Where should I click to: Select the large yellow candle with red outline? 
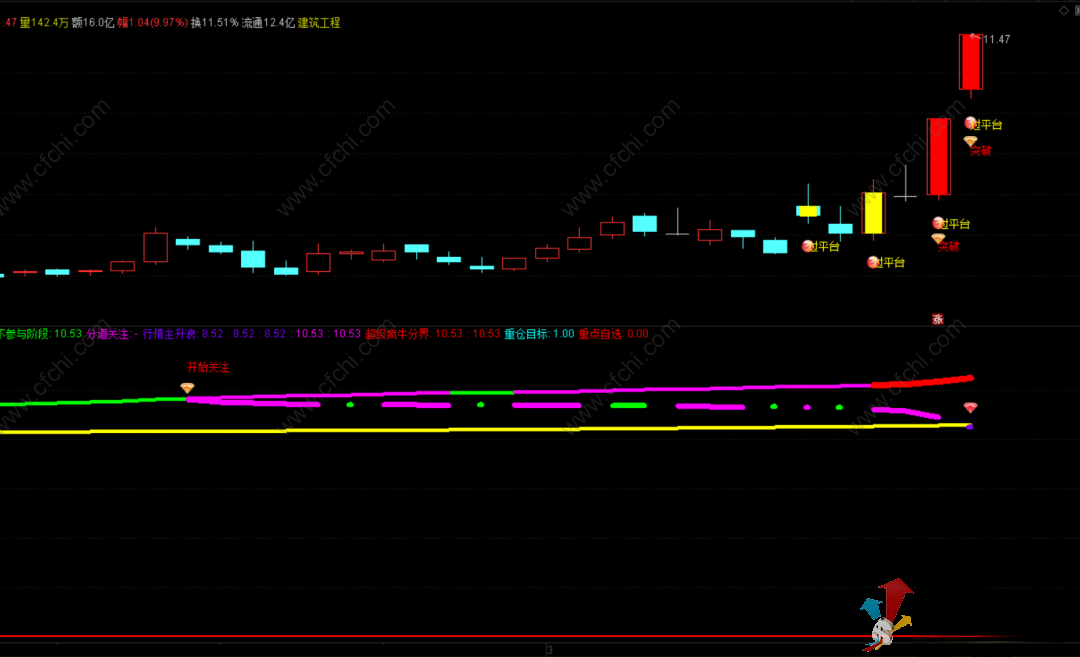click(873, 213)
